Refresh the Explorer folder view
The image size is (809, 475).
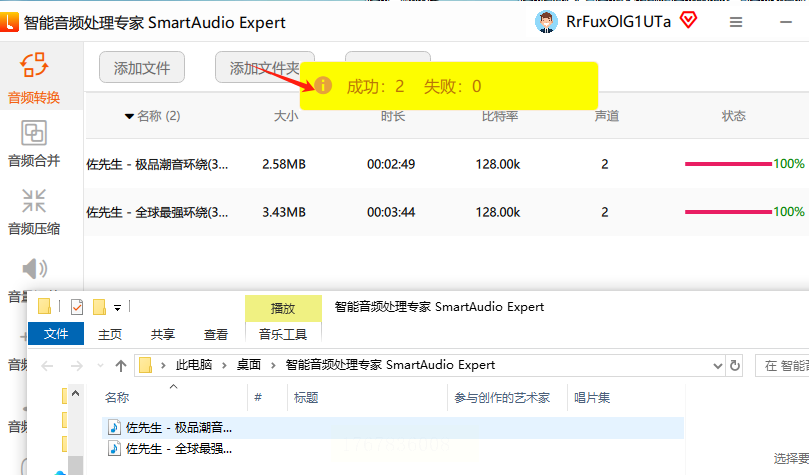coord(735,366)
